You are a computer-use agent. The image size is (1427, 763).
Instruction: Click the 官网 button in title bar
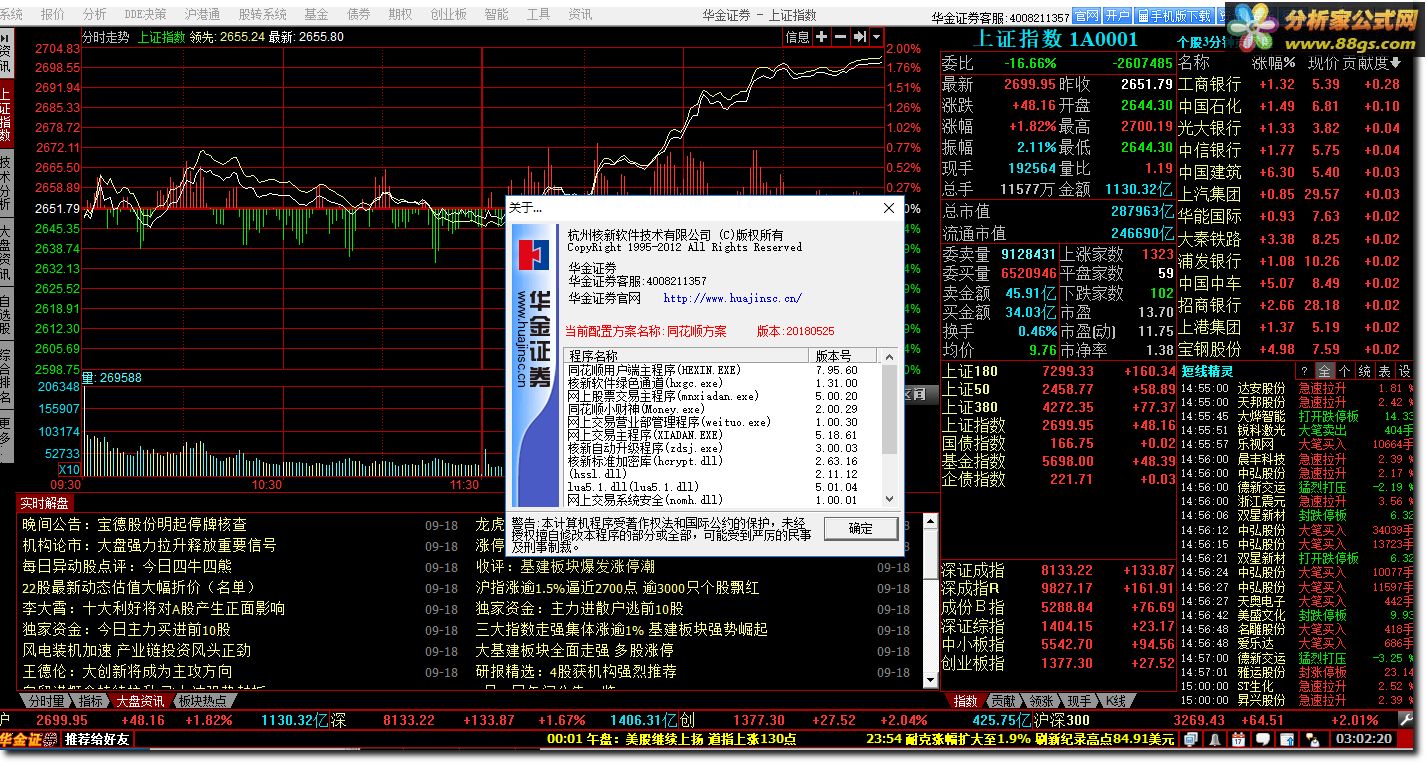1087,16
